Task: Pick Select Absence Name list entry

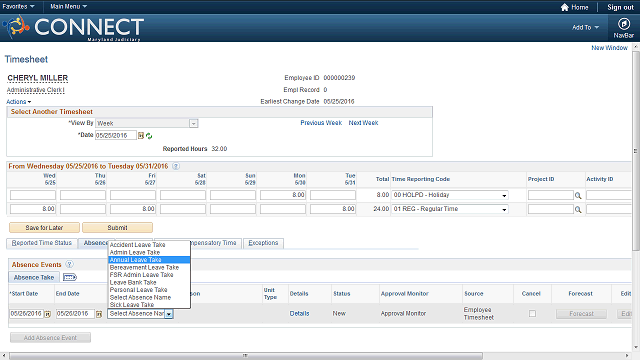Action: 149,298
